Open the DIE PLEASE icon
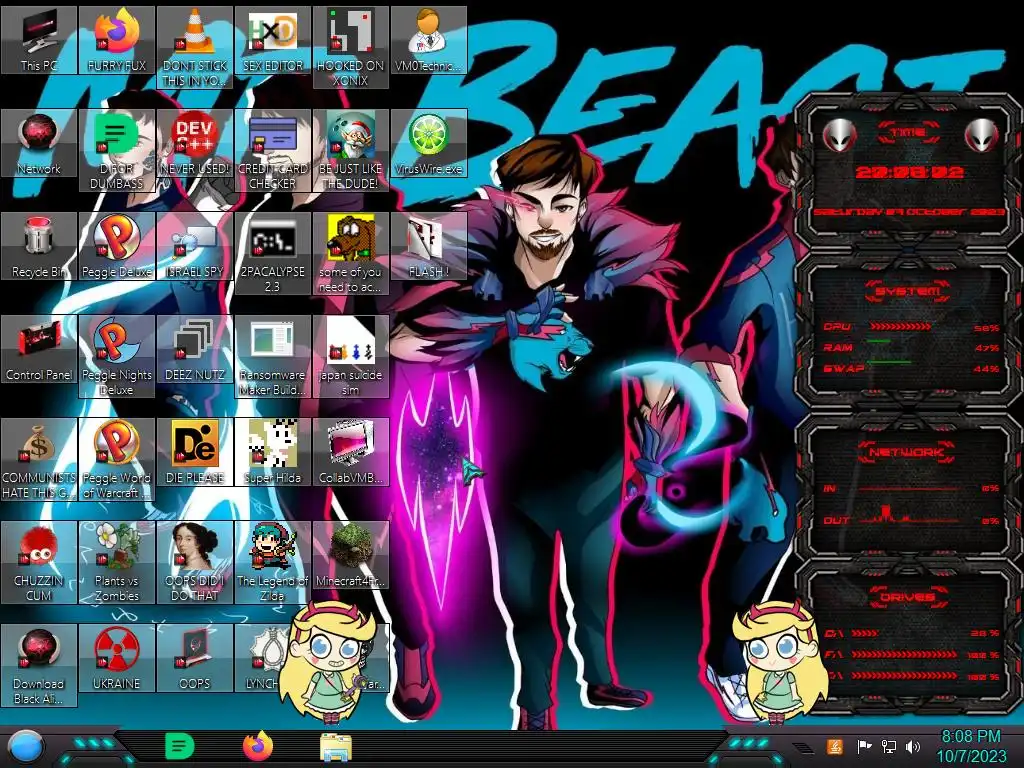 click(195, 453)
